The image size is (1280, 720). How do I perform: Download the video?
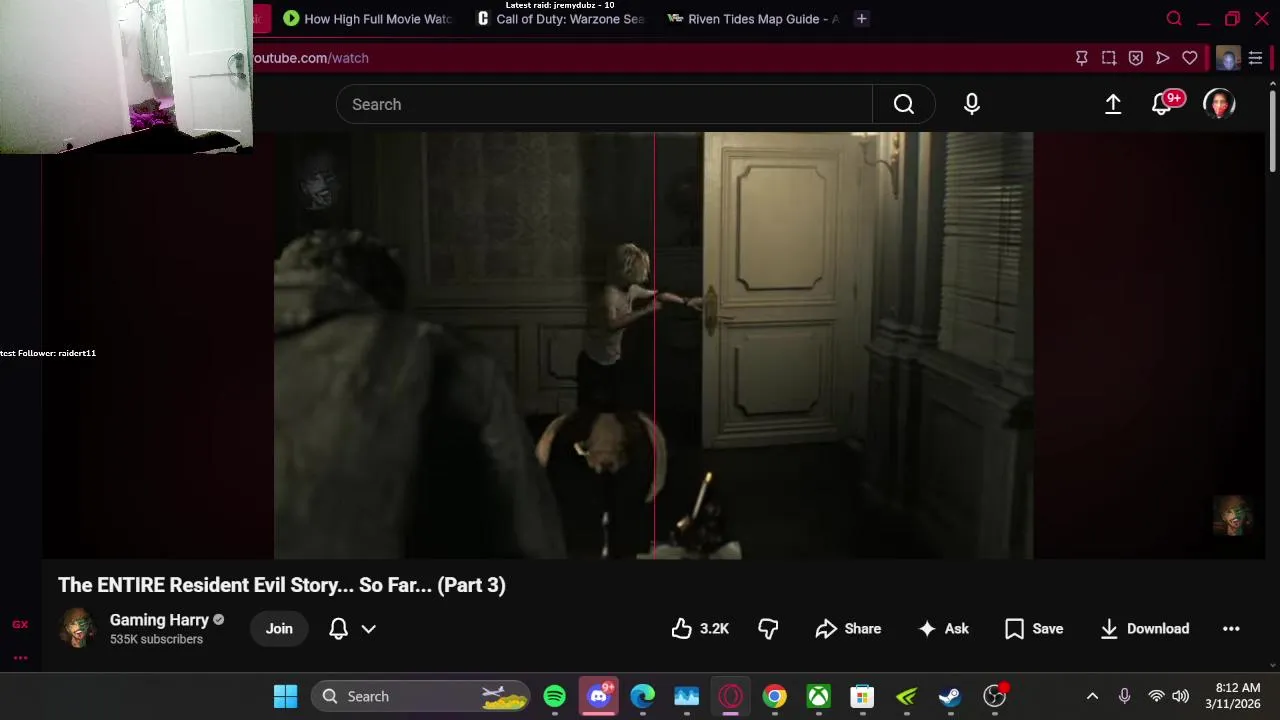pos(1145,628)
